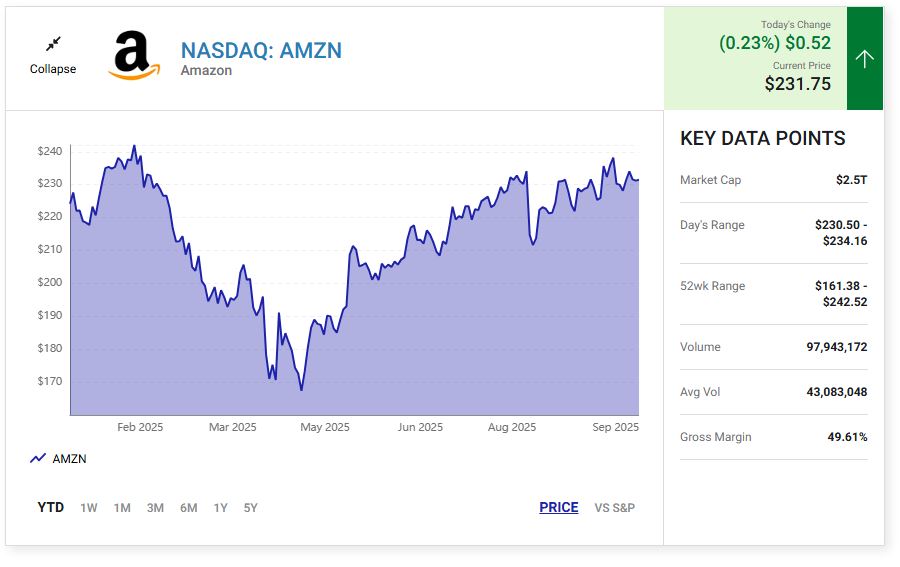Select the 3M time range
Image resolution: width=900 pixels, height=567 pixels.
155,508
